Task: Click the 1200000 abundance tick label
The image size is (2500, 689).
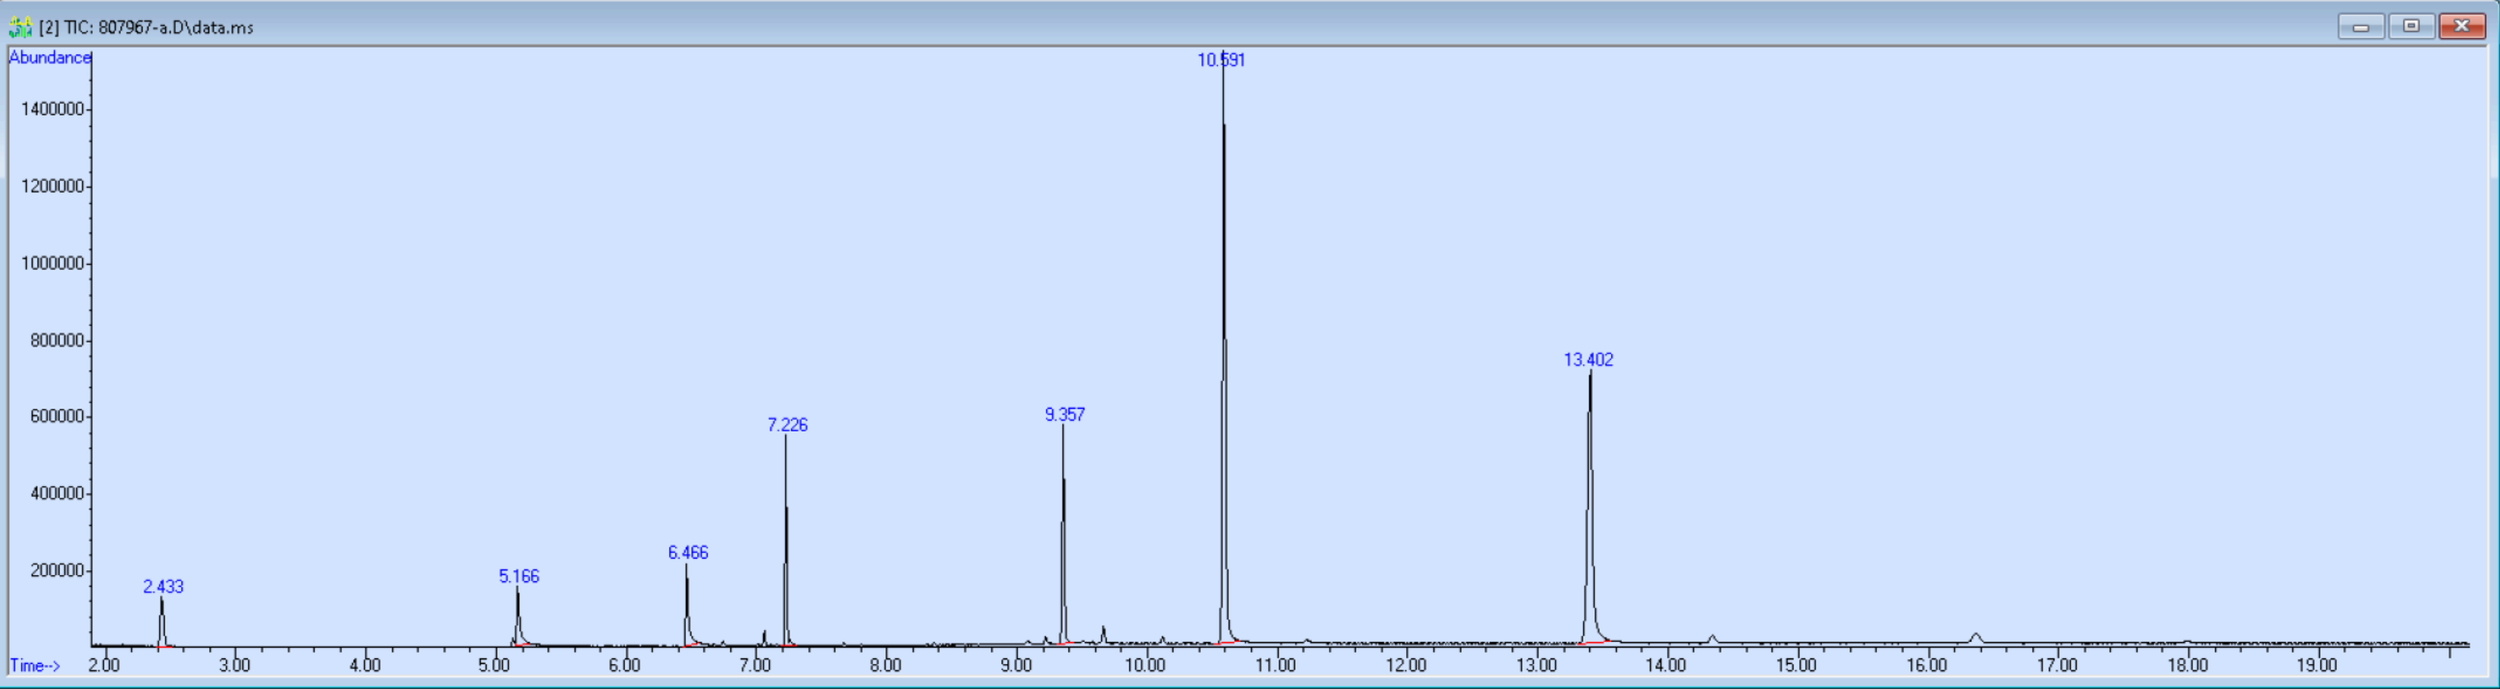Action: (x=52, y=187)
